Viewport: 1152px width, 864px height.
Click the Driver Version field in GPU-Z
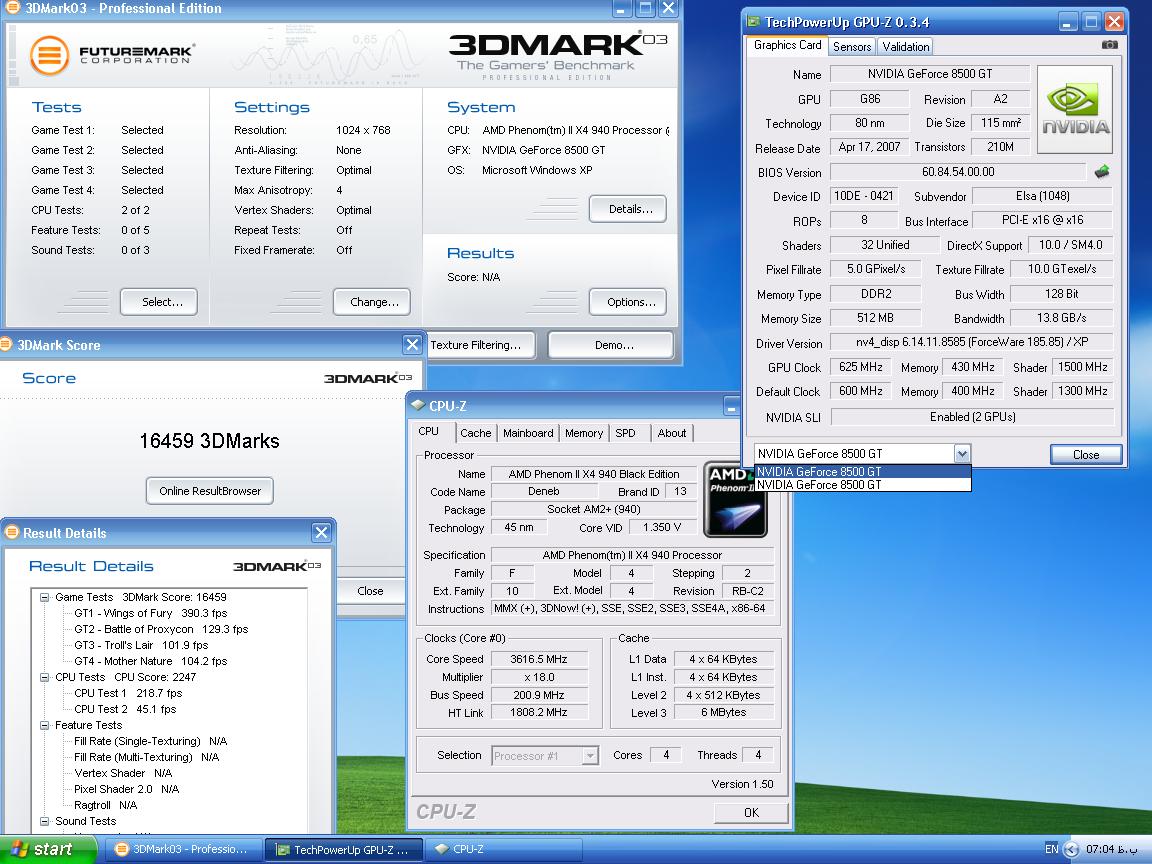(971, 342)
